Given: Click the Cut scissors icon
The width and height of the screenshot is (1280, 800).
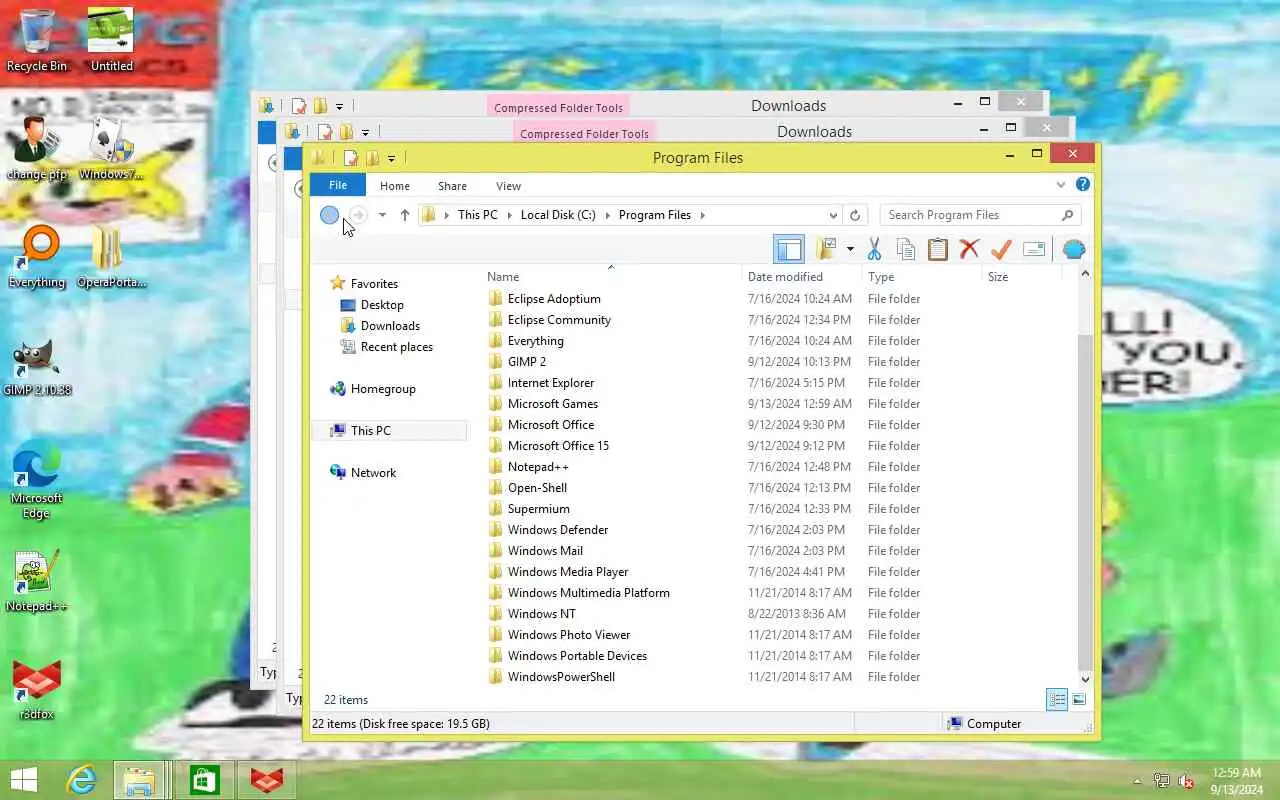Looking at the screenshot, I should point(874,249).
